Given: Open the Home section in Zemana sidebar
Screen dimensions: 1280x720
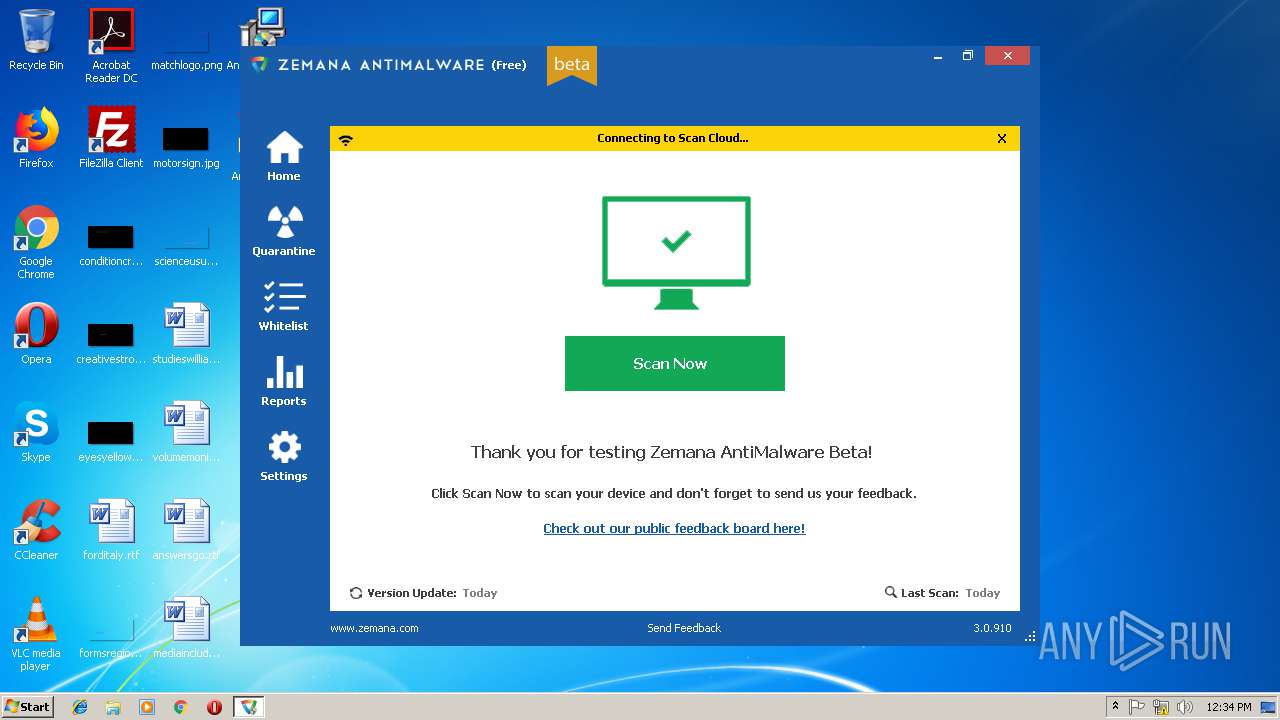Looking at the screenshot, I should (x=284, y=157).
